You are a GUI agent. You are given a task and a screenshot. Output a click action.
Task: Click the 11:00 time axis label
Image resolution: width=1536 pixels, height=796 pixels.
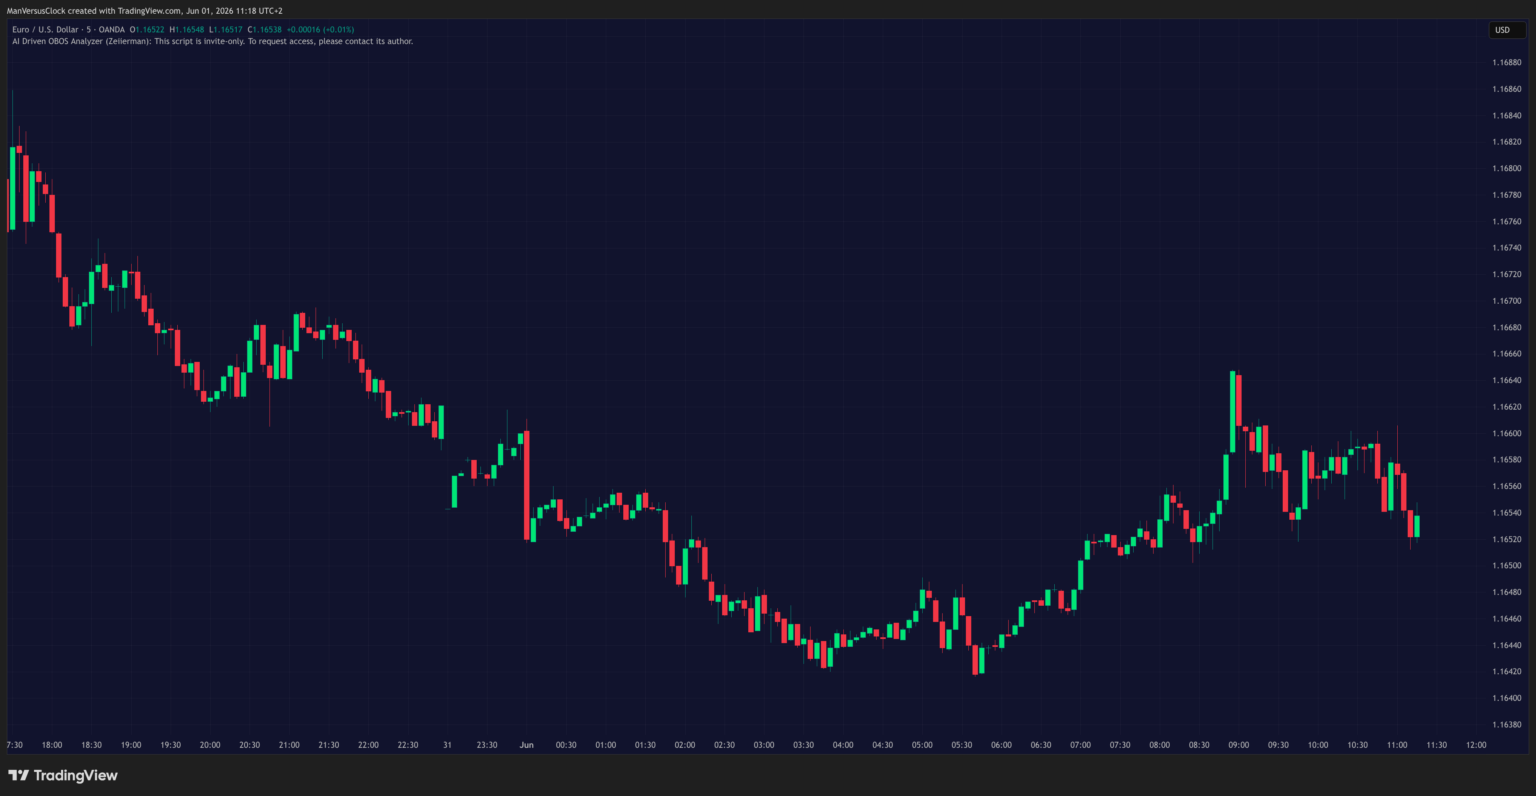[1397, 745]
